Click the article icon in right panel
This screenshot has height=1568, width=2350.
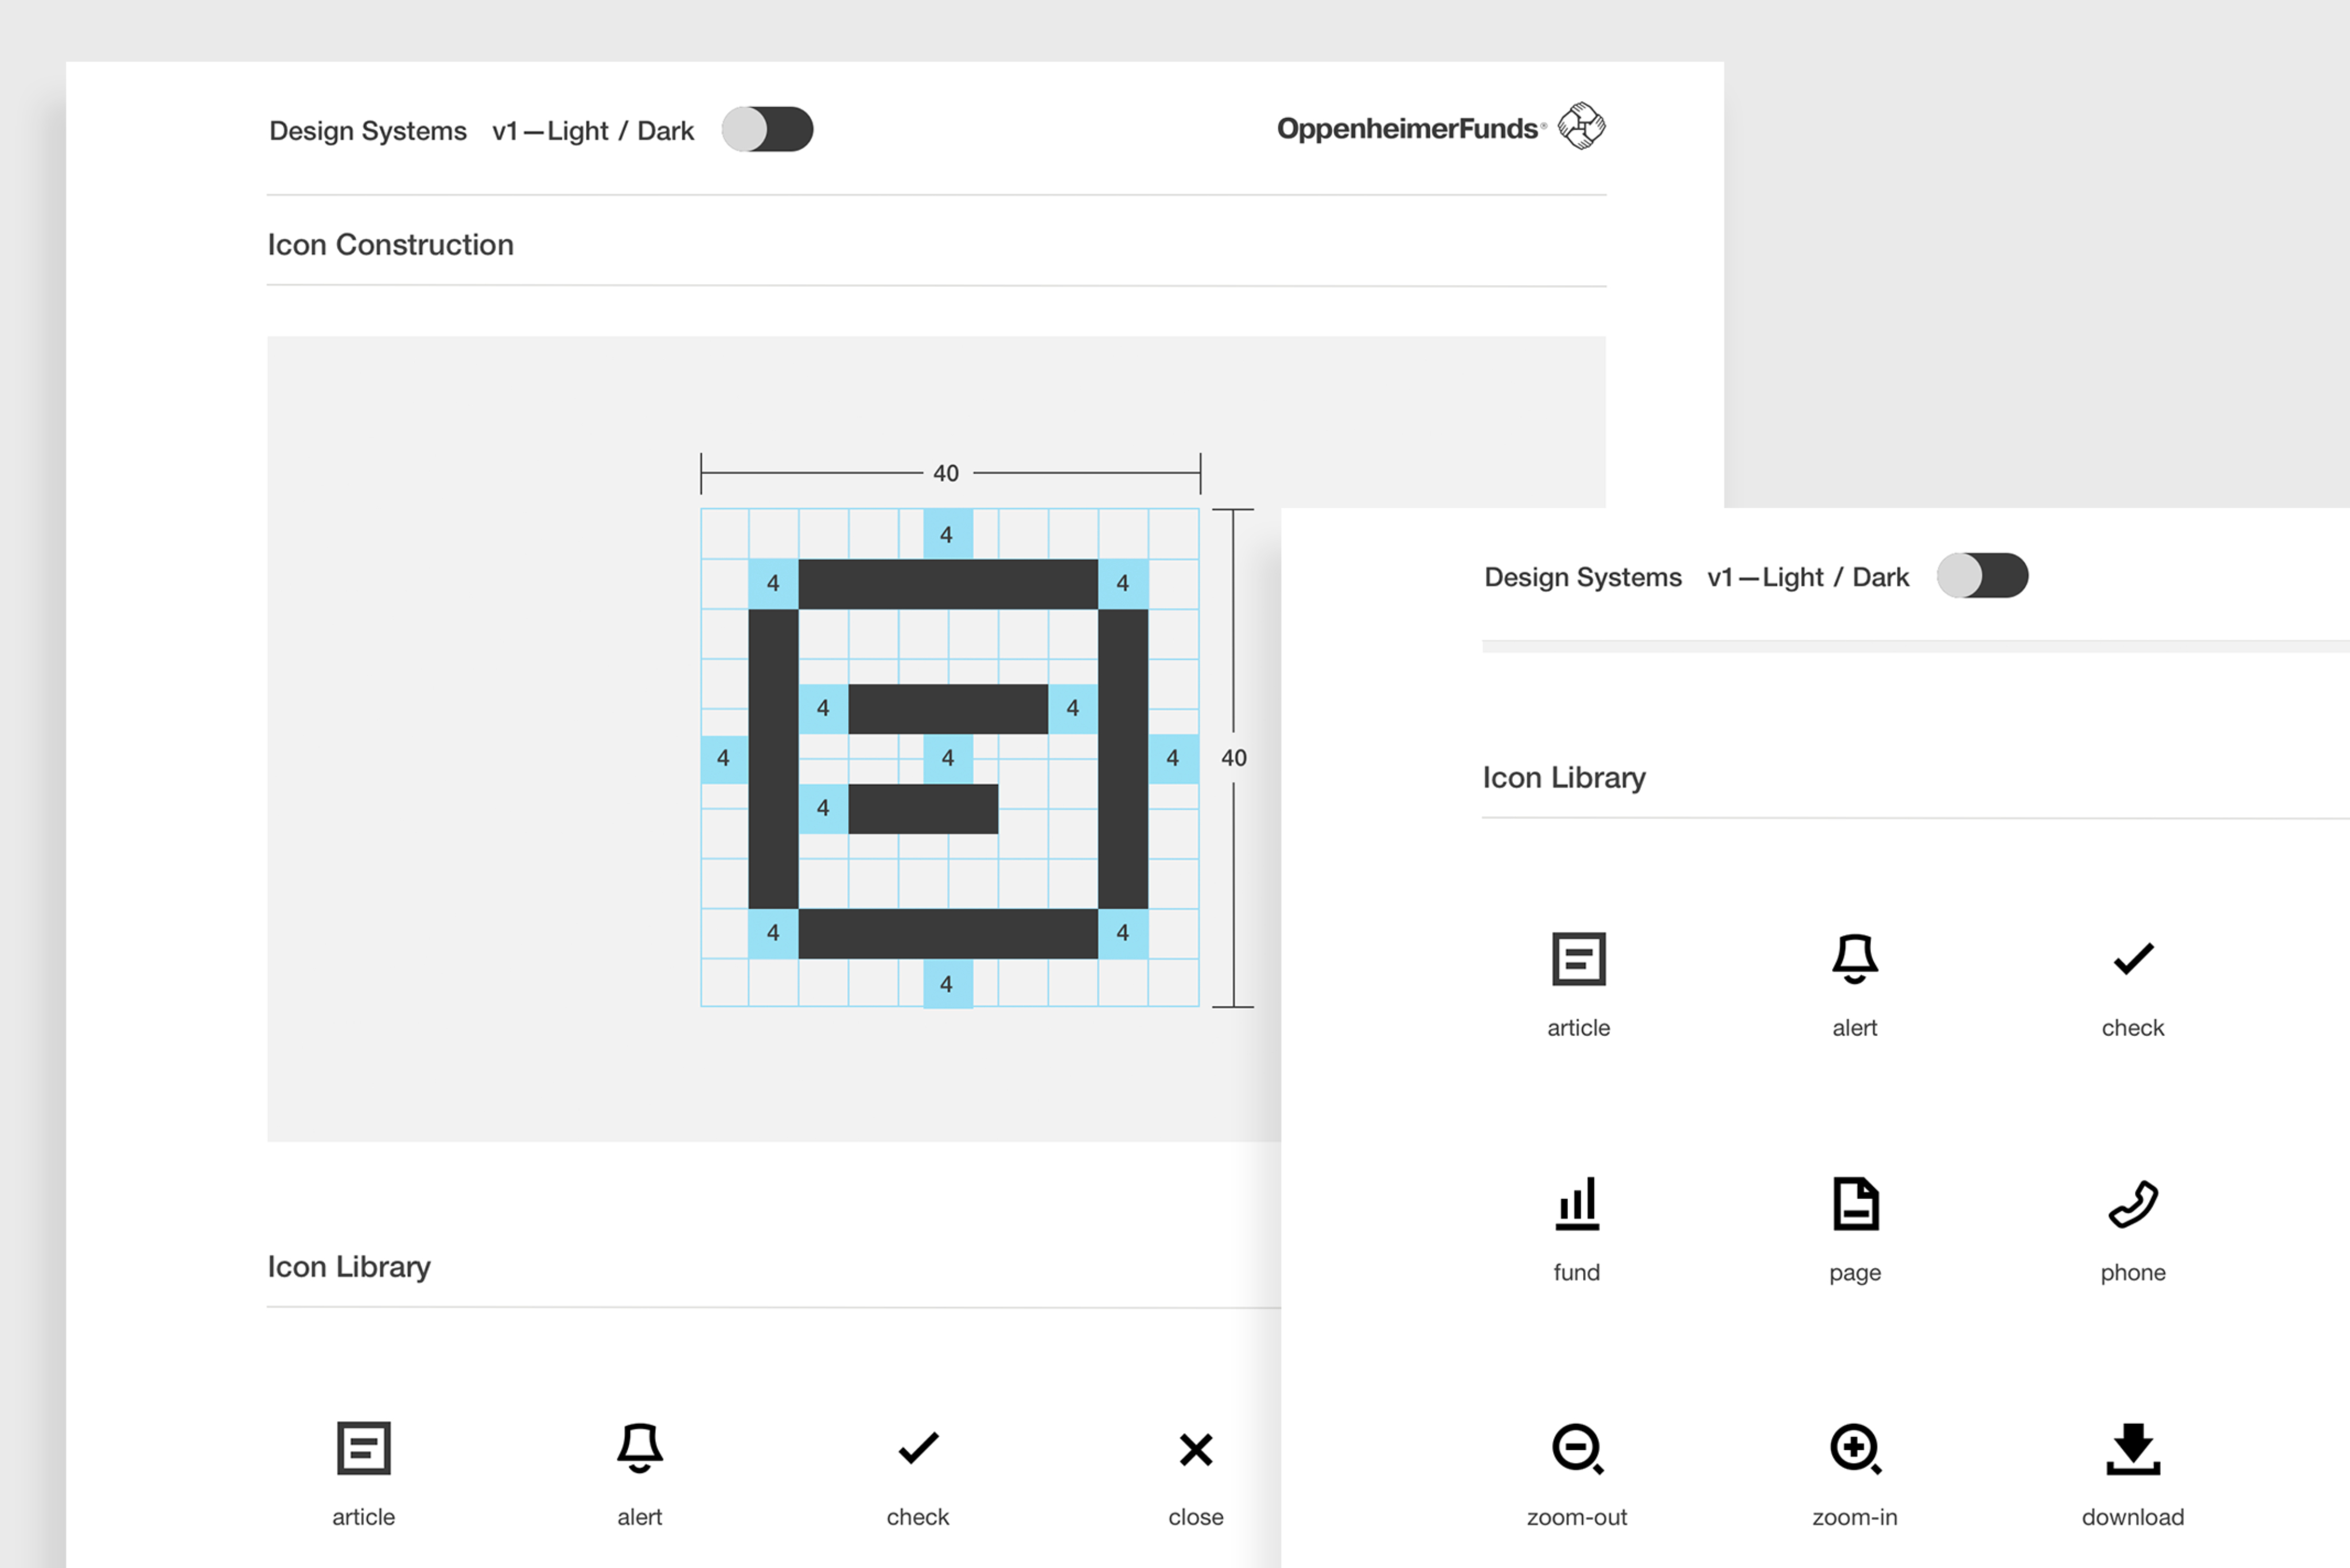pos(1578,959)
